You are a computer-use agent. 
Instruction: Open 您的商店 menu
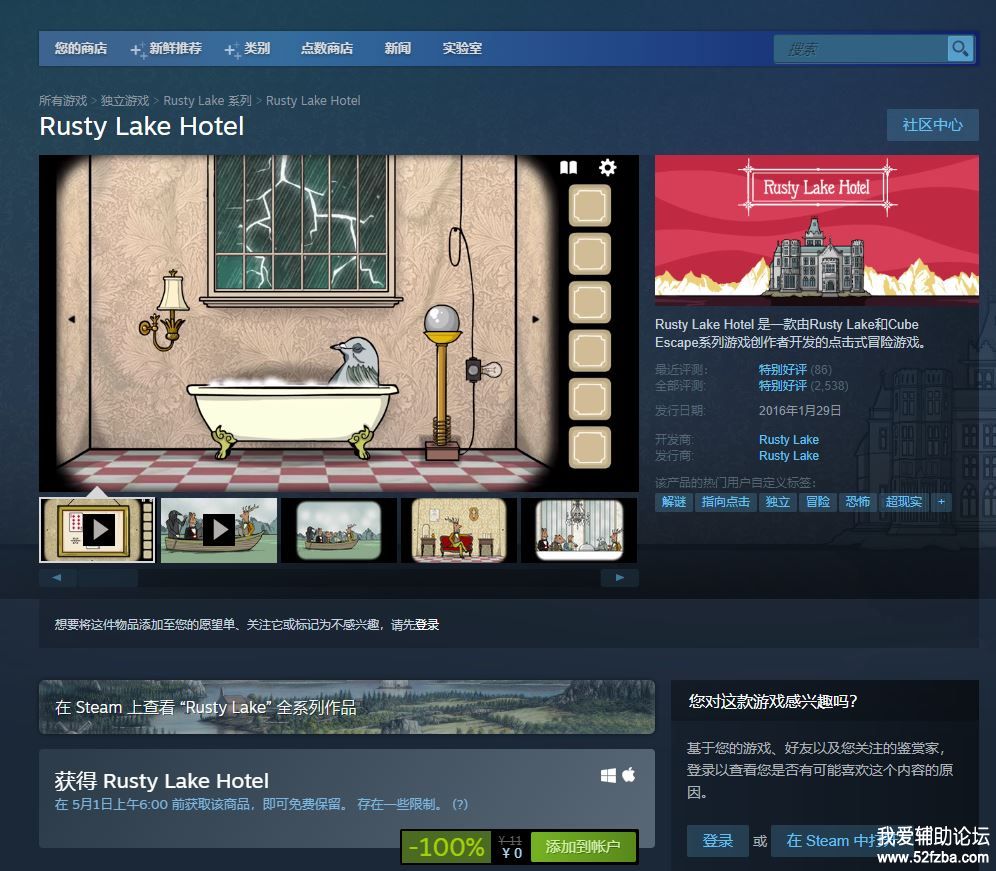(81, 48)
